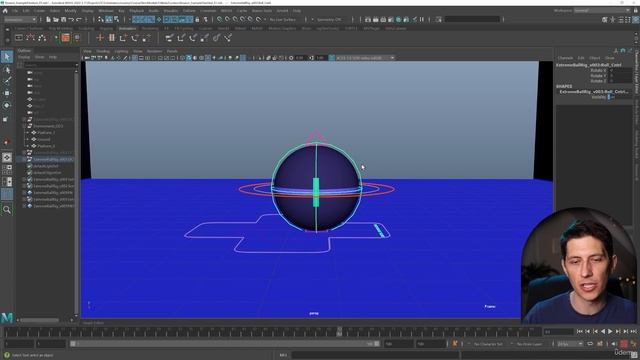Click the Playblast shelf icon
The image size is (640, 360).
tap(19, 38)
